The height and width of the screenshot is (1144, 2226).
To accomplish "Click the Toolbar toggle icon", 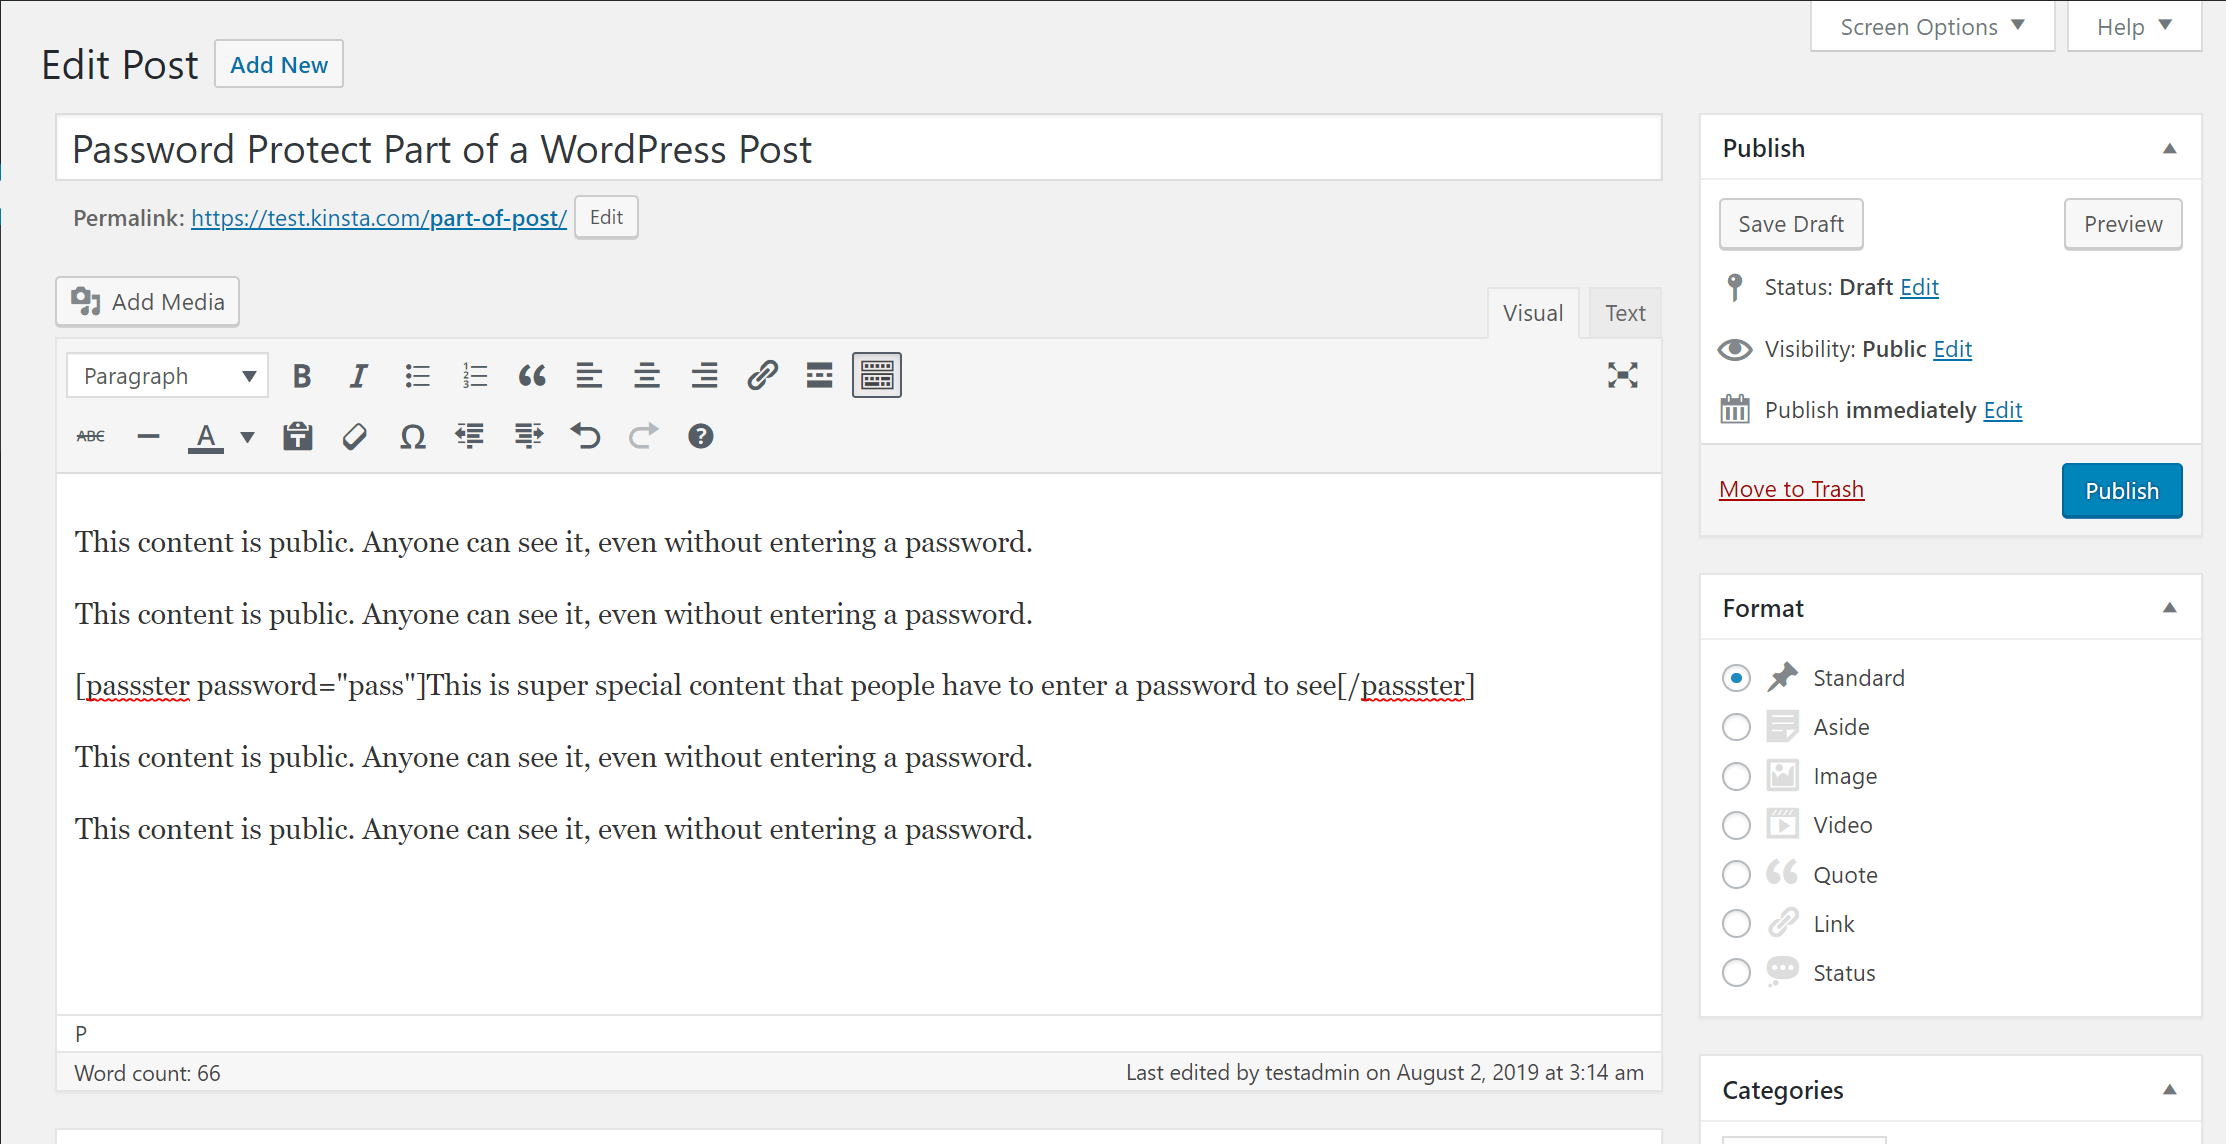I will click(x=877, y=376).
